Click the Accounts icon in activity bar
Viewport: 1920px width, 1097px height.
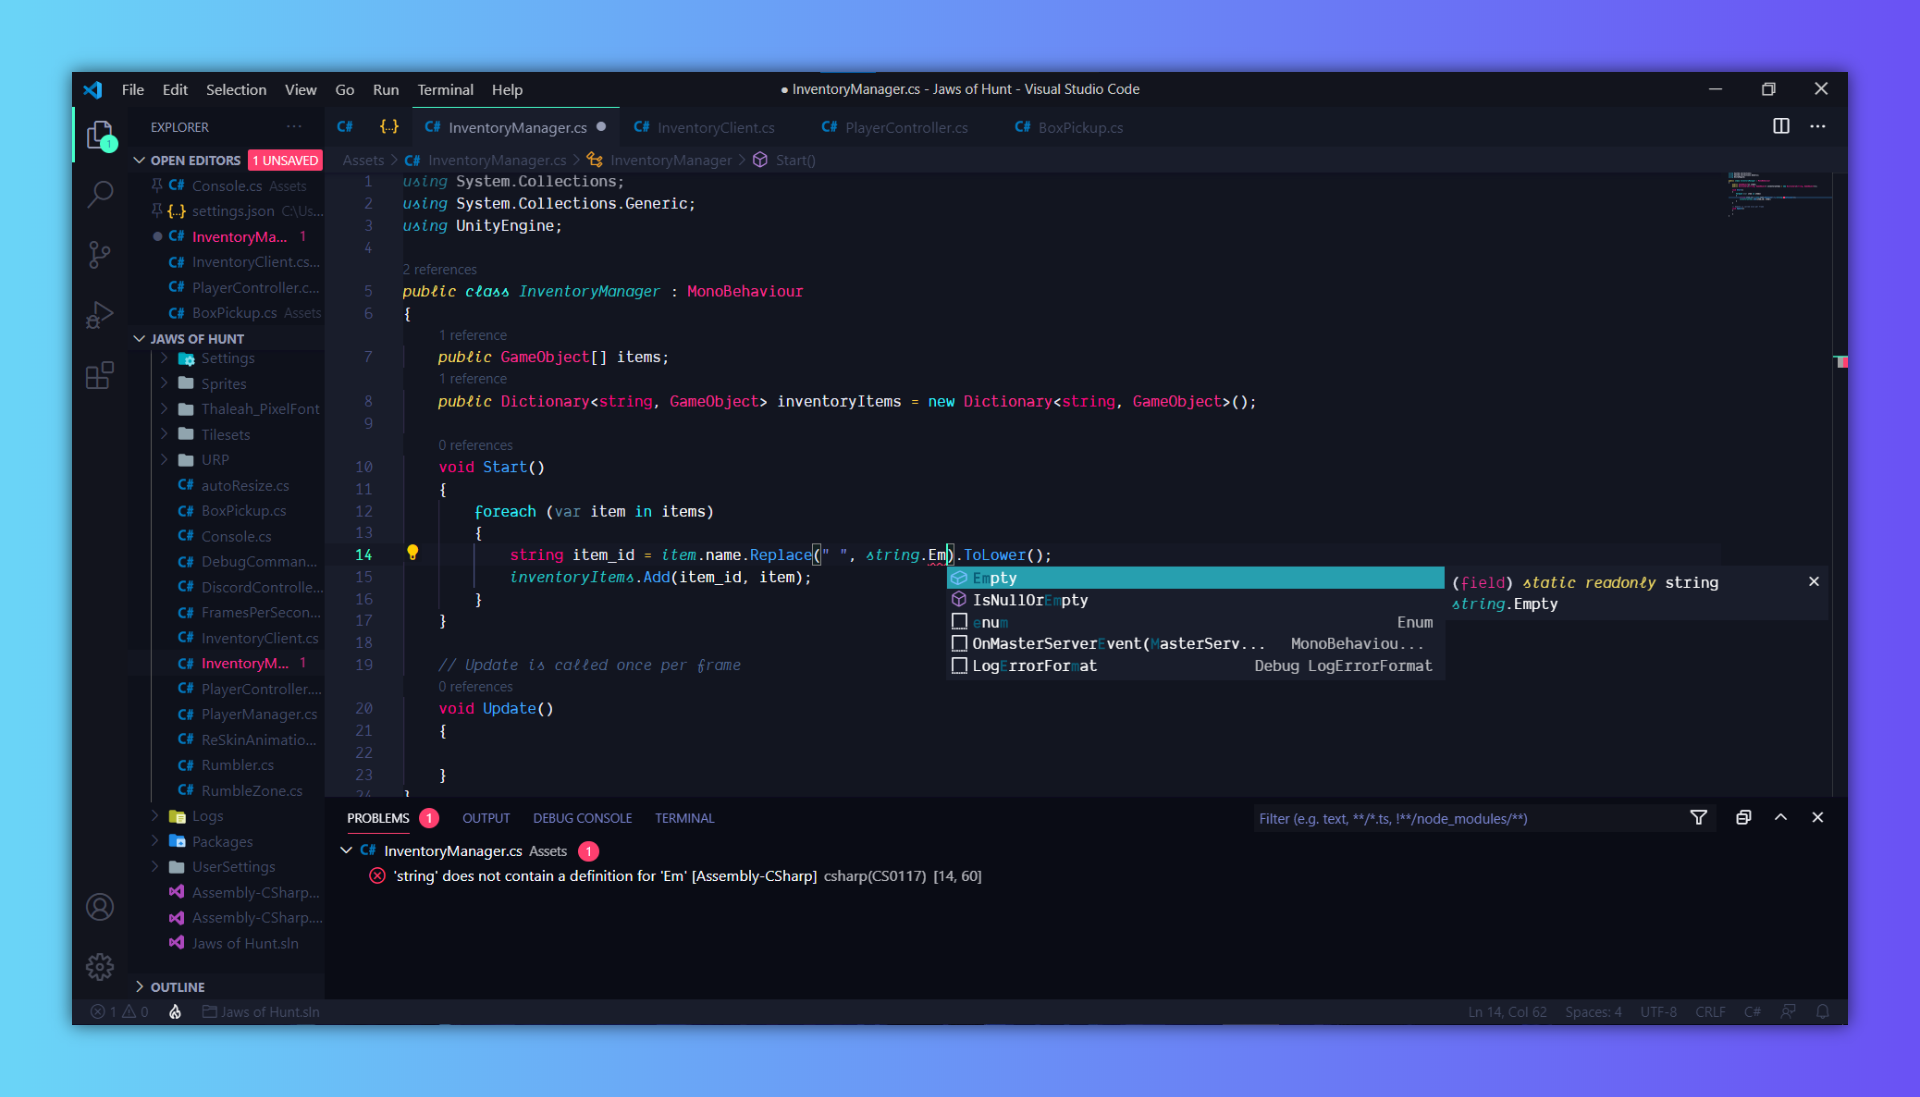click(x=100, y=907)
